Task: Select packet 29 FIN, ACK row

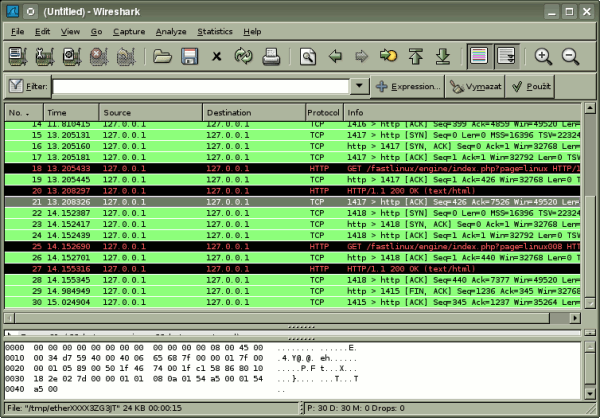Action: [292, 291]
